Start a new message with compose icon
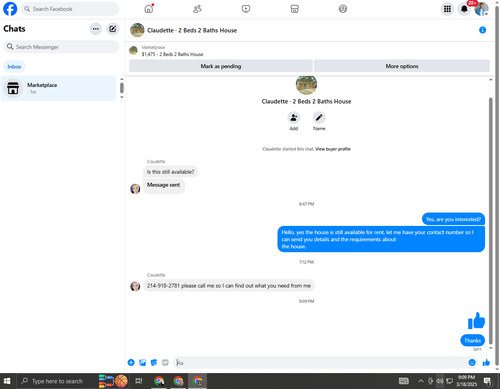The image size is (500, 389). pyautogui.click(x=113, y=29)
